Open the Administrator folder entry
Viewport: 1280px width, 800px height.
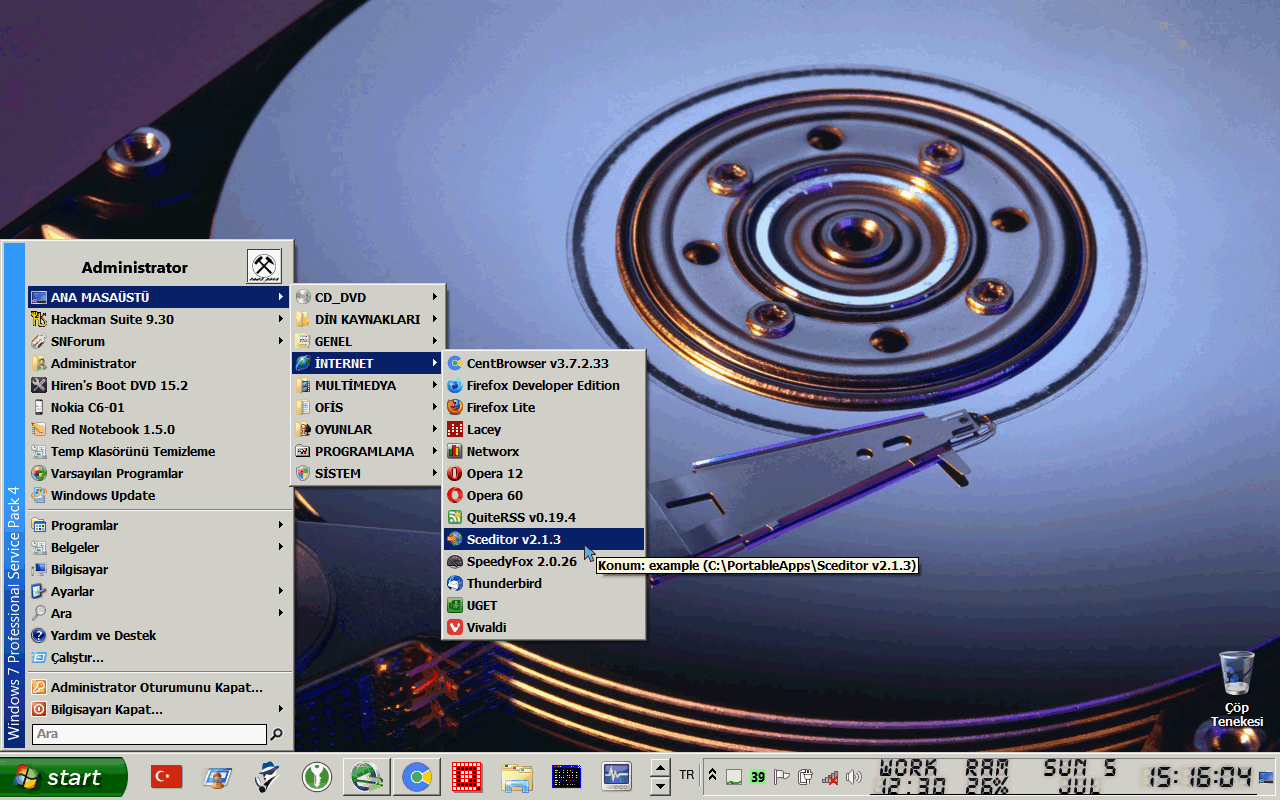coord(159,363)
